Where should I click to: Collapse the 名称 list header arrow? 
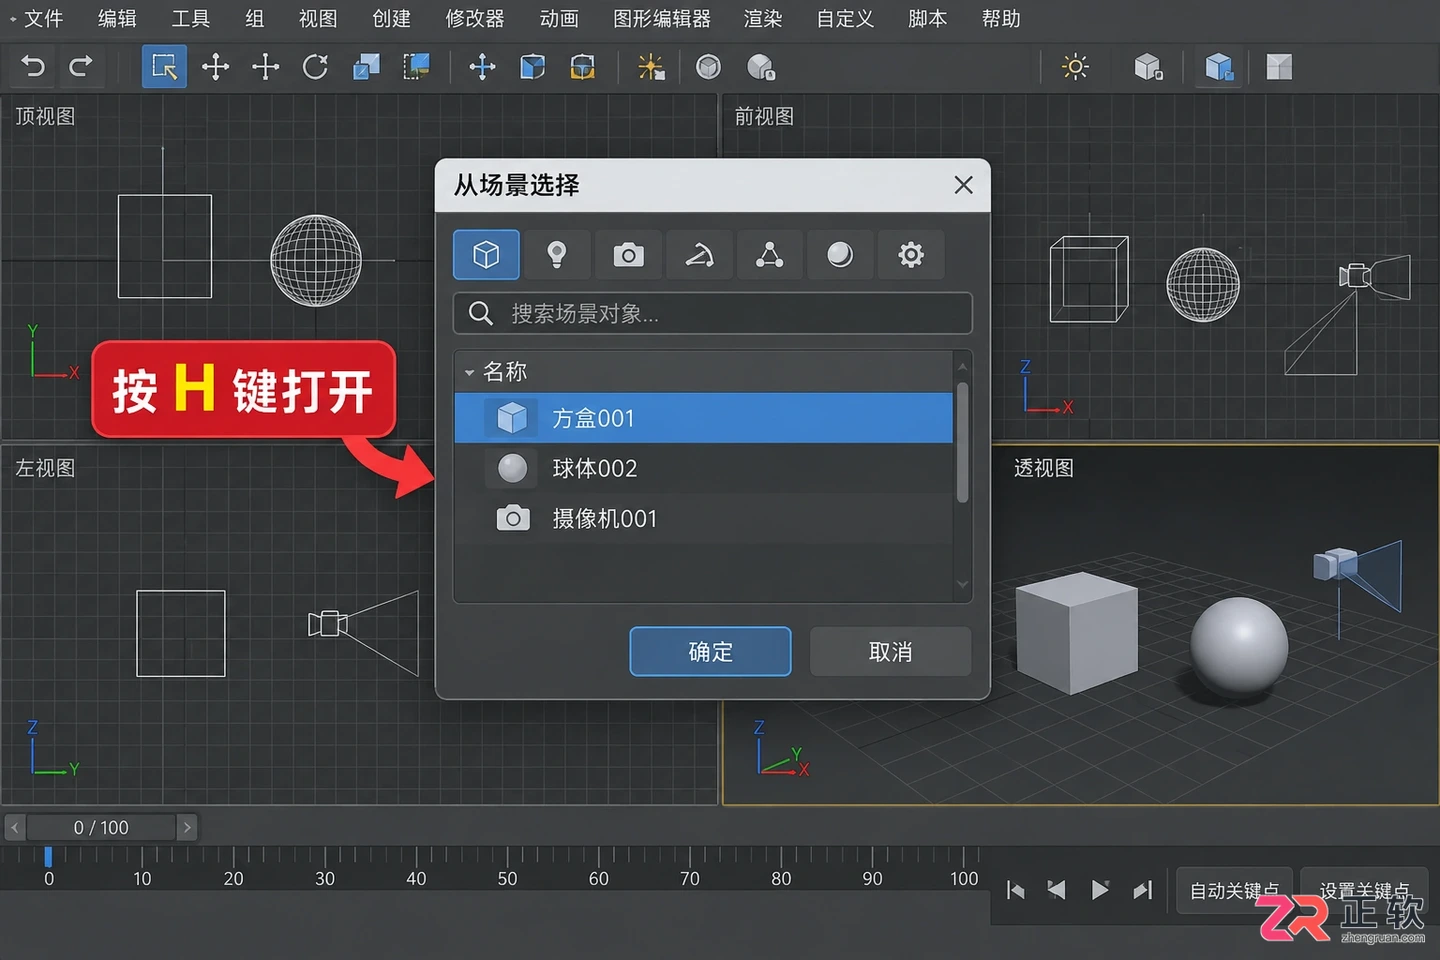pyautogui.click(x=469, y=373)
